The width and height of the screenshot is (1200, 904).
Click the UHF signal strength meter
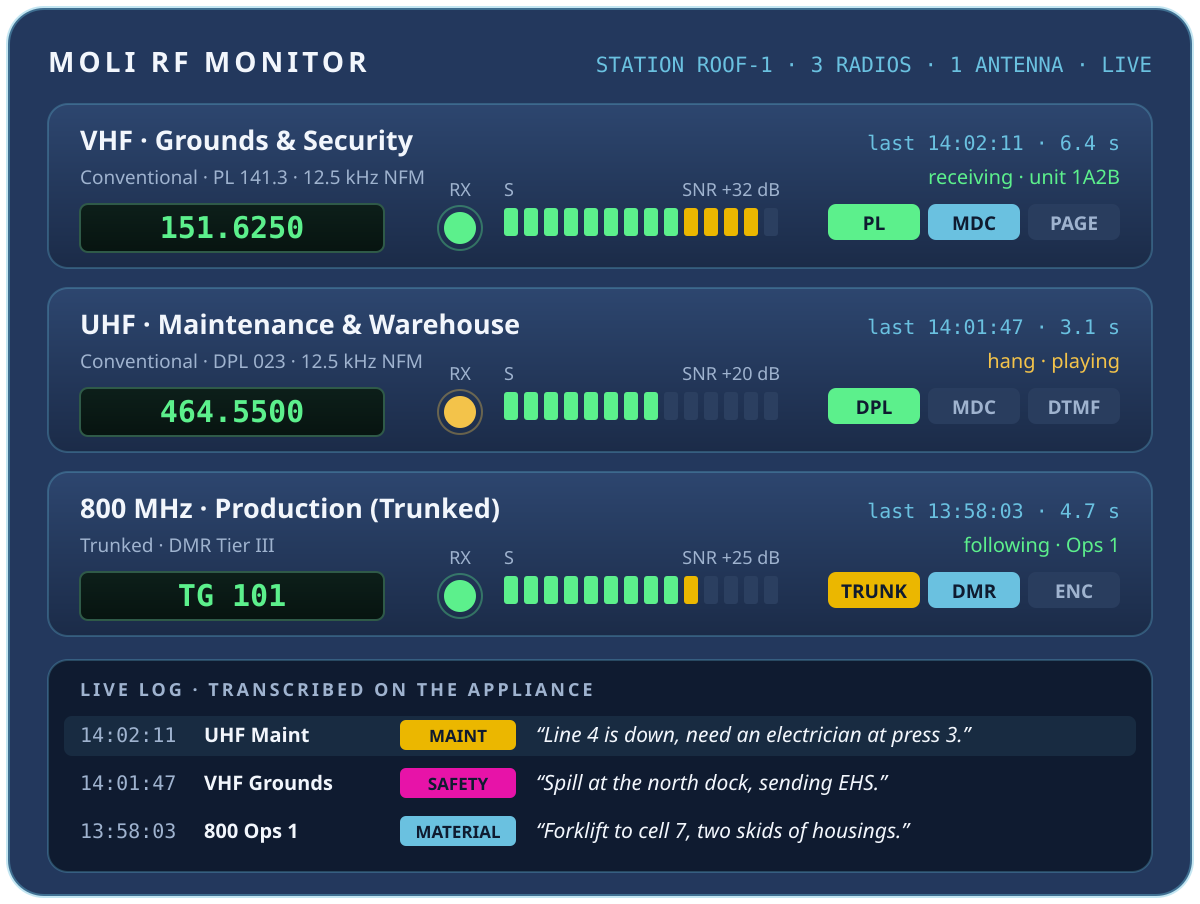pos(641,406)
